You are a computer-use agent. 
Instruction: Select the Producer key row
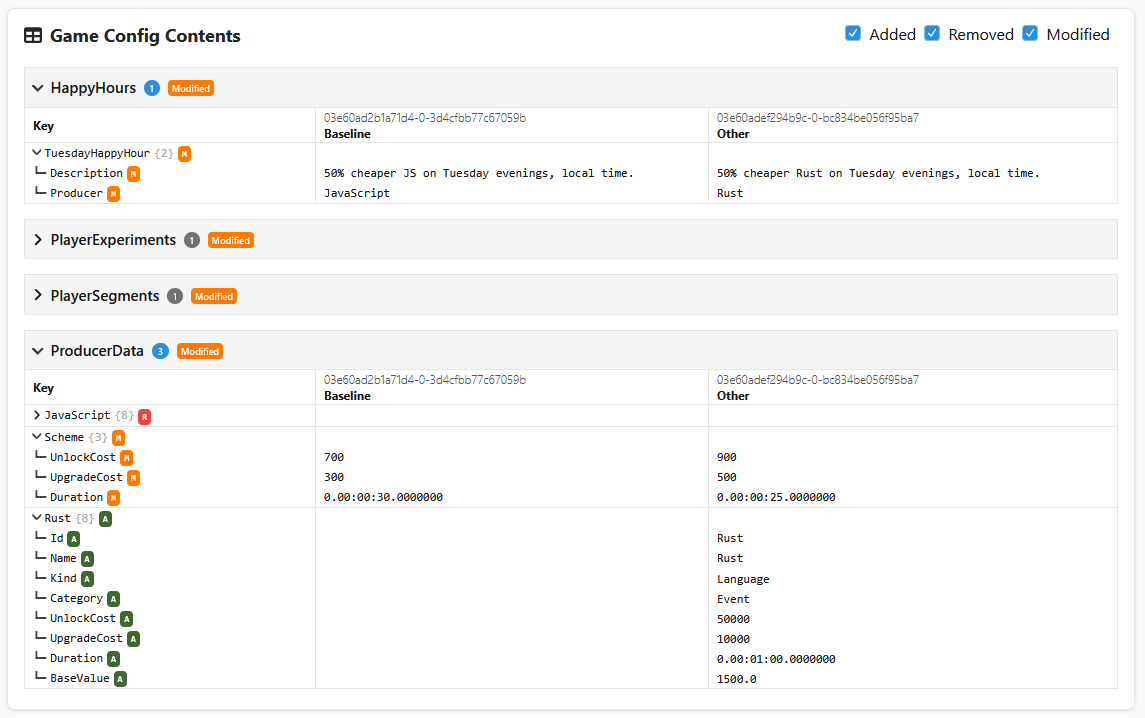[x=76, y=193]
